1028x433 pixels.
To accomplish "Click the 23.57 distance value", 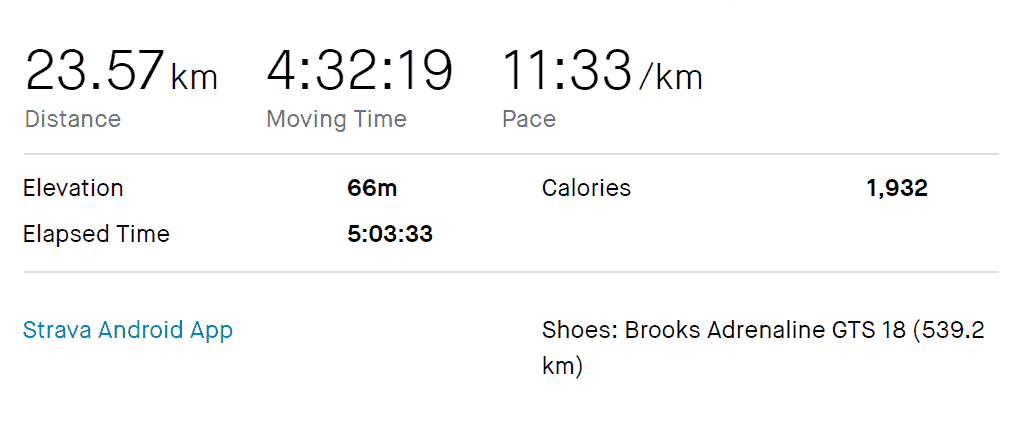I will (x=94, y=70).
